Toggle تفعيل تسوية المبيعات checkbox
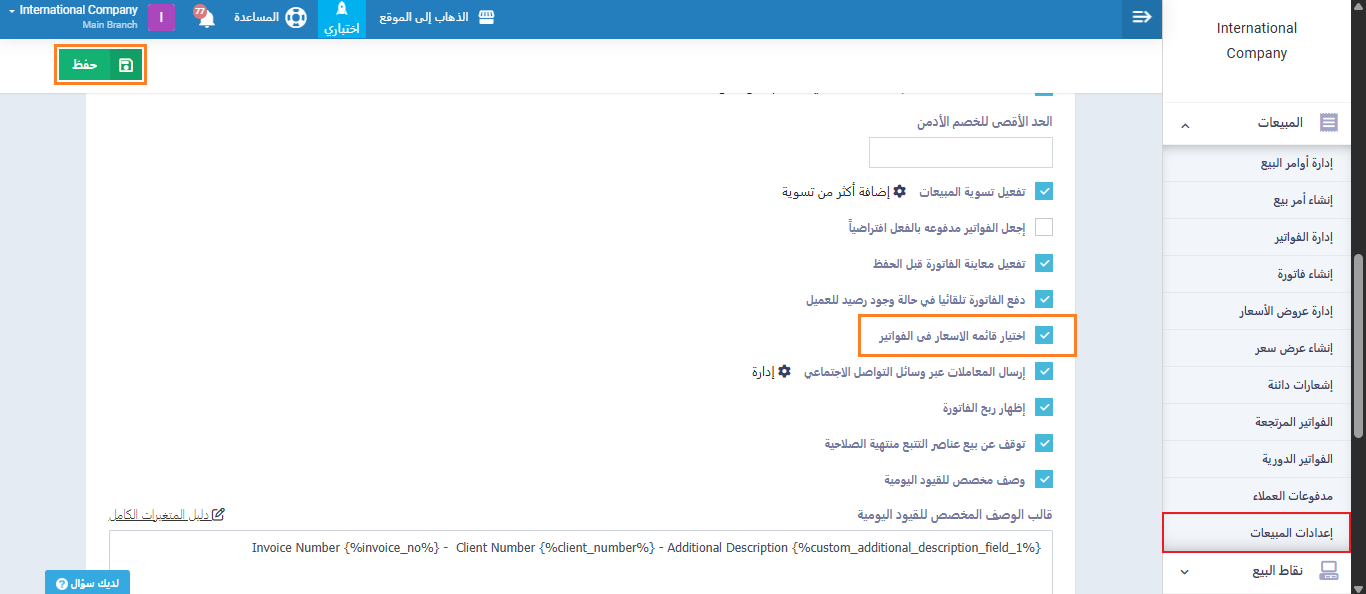 coord(1044,191)
